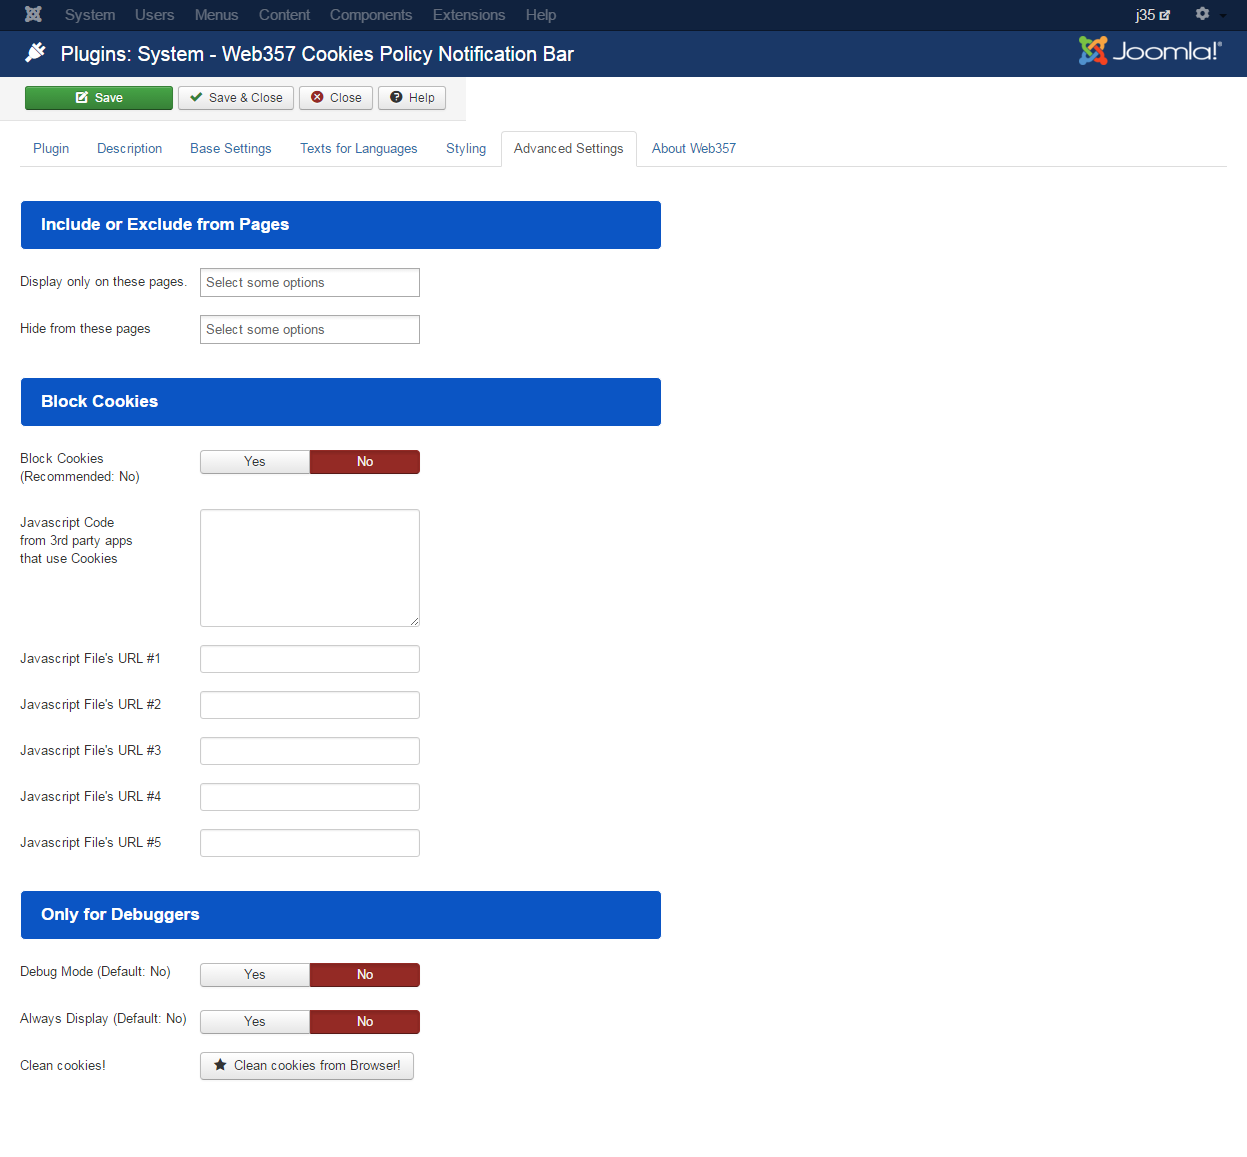The width and height of the screenshot is (1247, 1157).
Task: Open the Menus menu
Action: click(x=217, y=15)
